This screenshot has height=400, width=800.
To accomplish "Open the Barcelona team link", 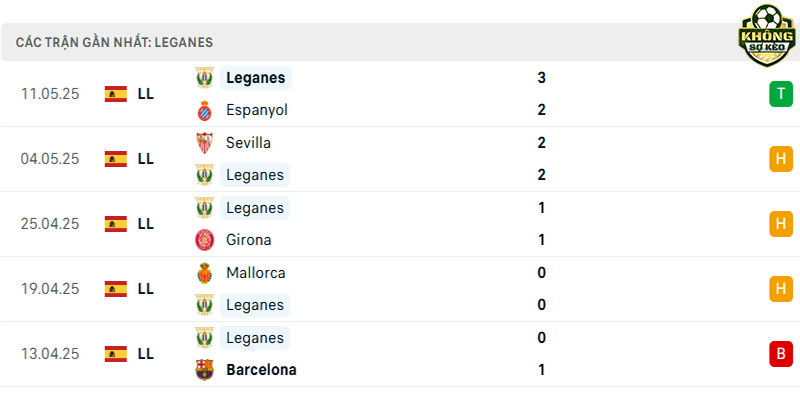I will pyautogui.click(x=261, y=370).
